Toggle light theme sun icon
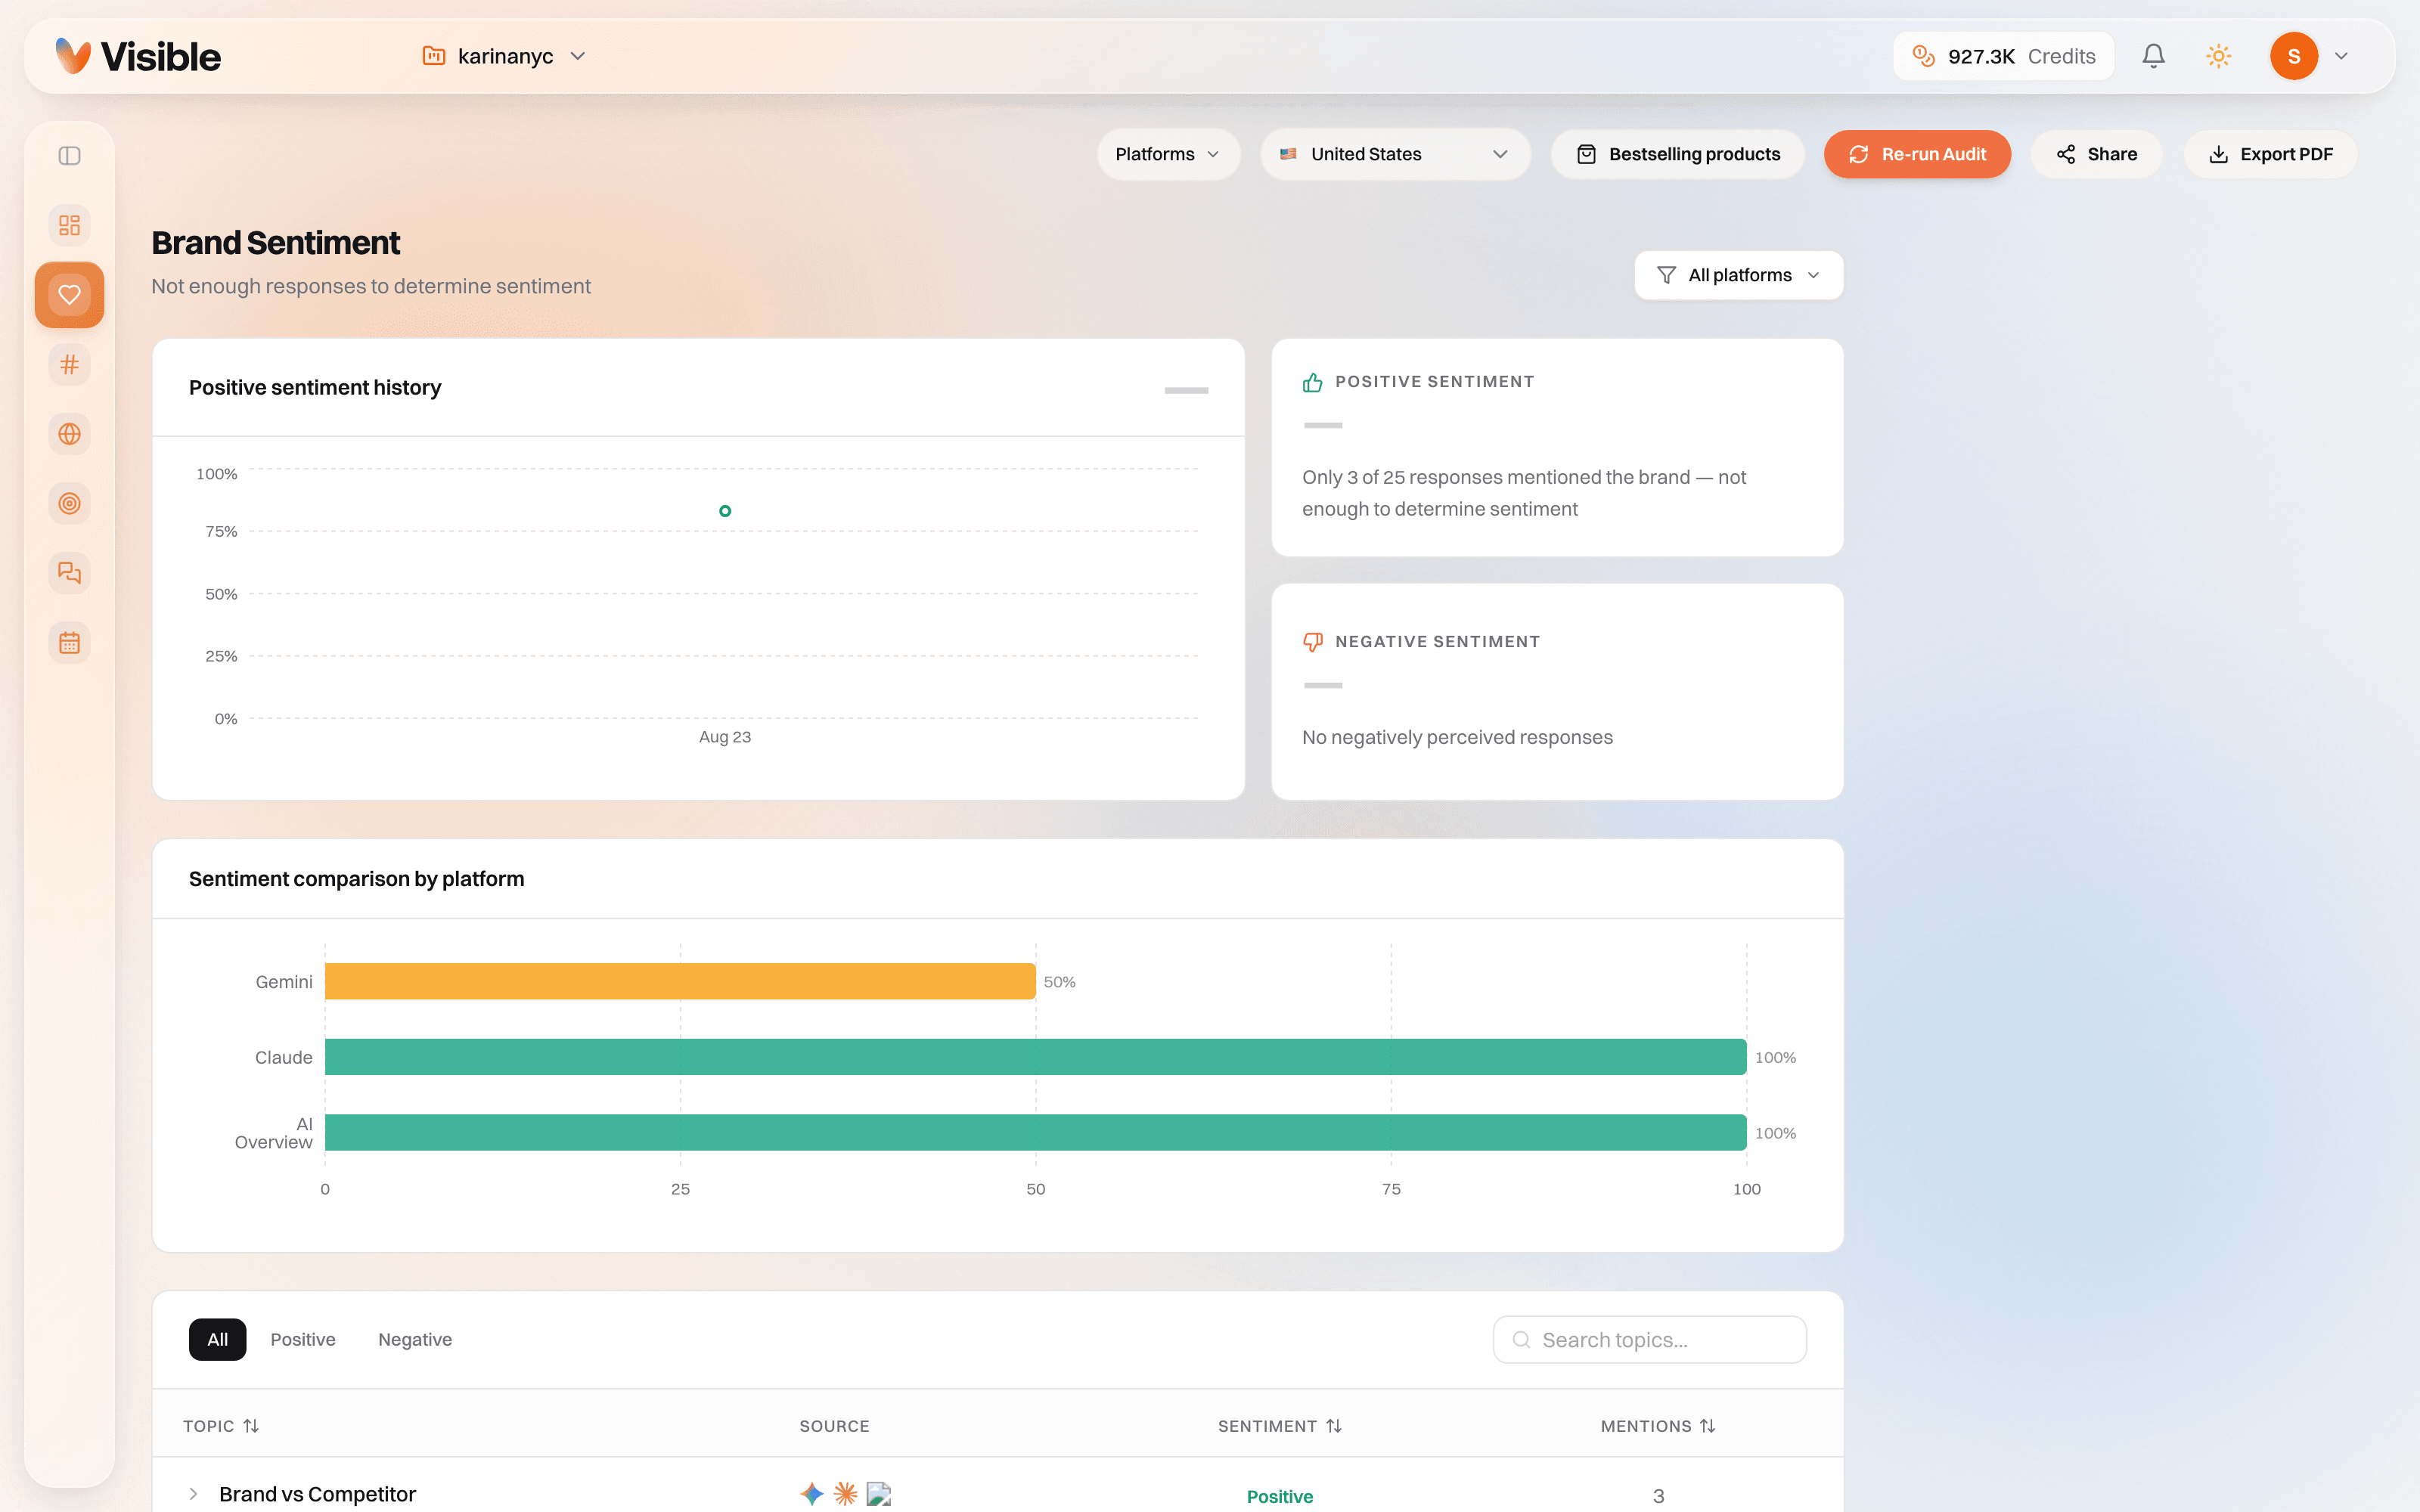The image size is (2420, 1512). [x=2218, y=56]
